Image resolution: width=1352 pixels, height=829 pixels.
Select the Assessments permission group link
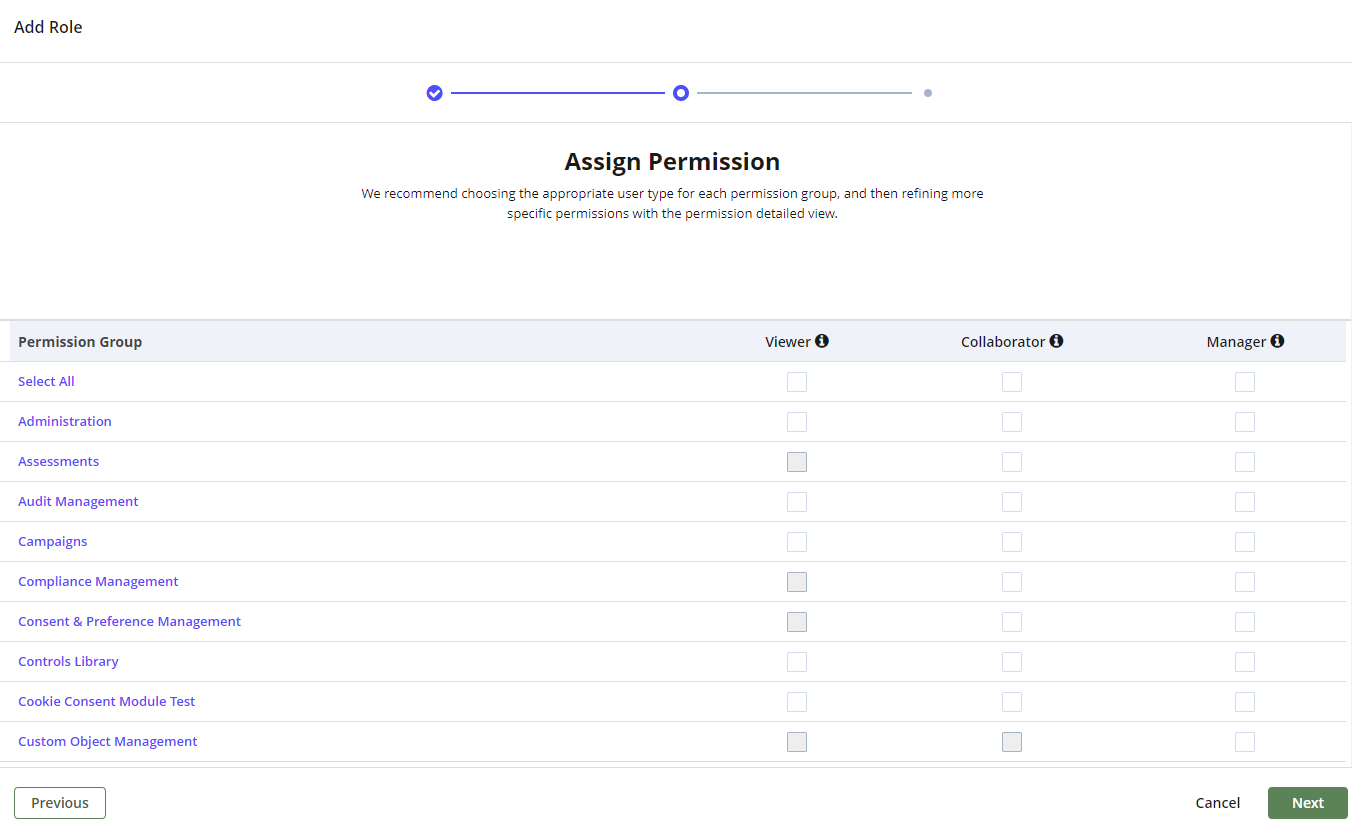coord(58,461)
